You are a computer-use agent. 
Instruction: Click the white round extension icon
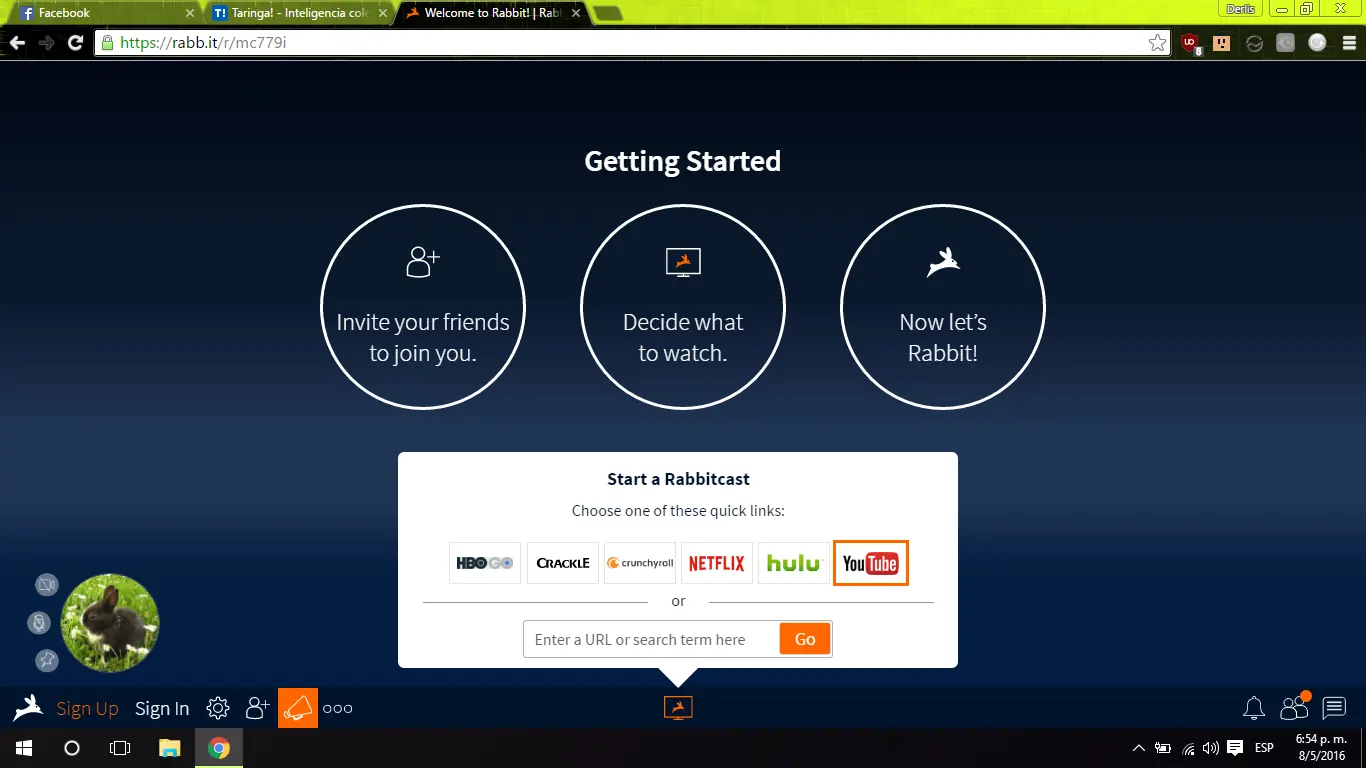(1318, 43)
